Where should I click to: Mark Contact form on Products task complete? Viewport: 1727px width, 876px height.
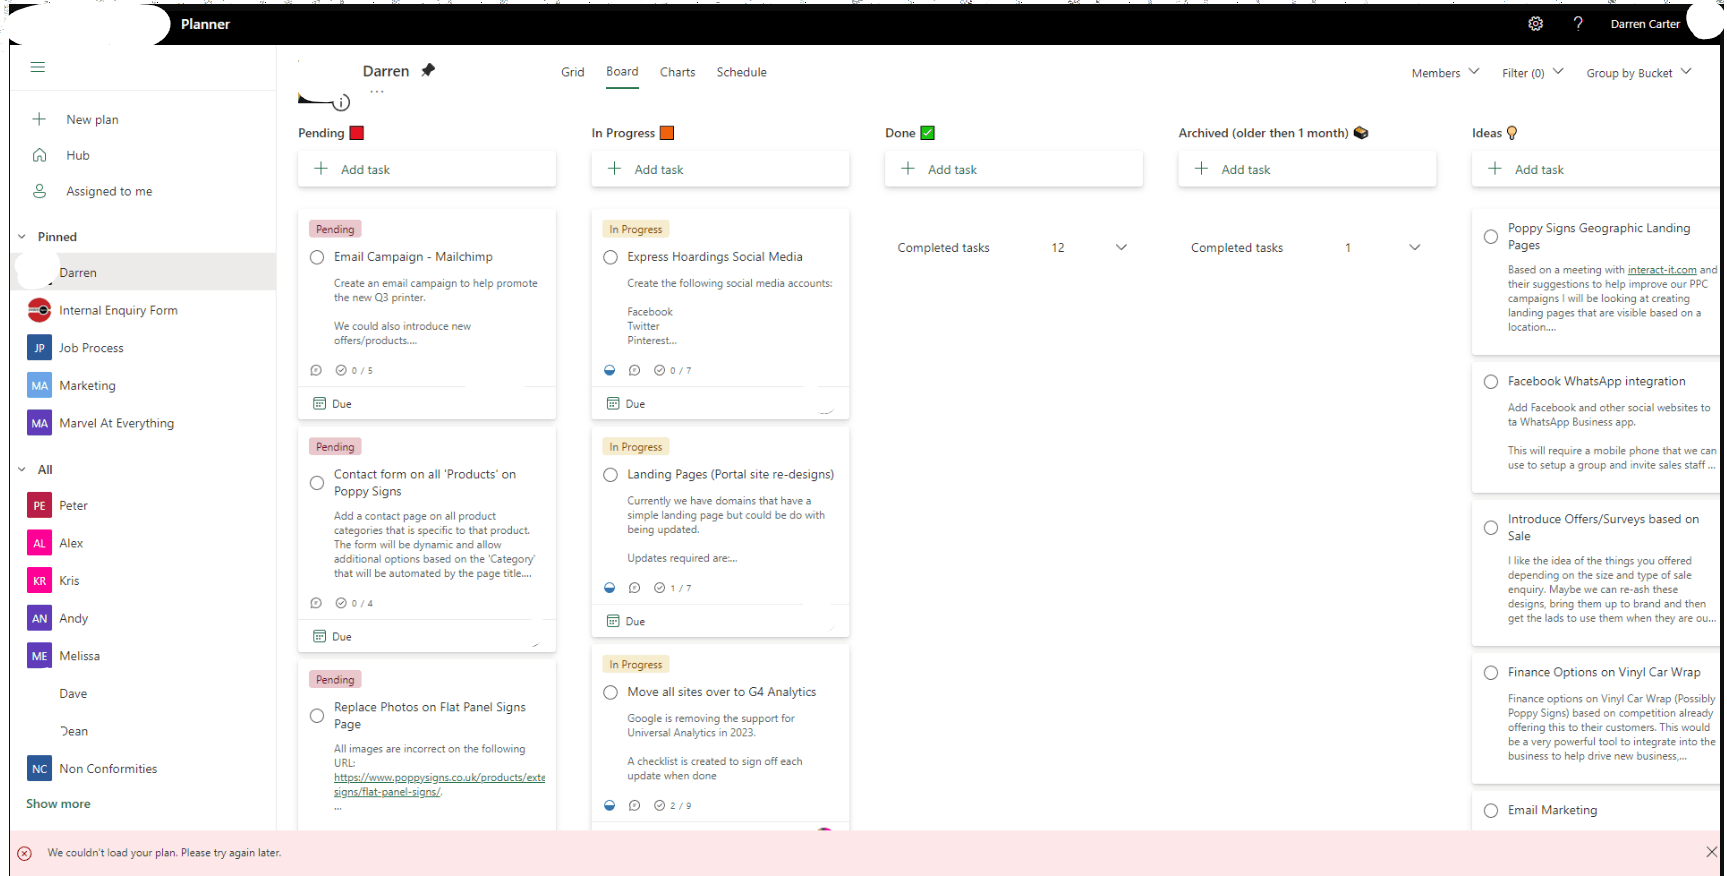pos(317,483)
